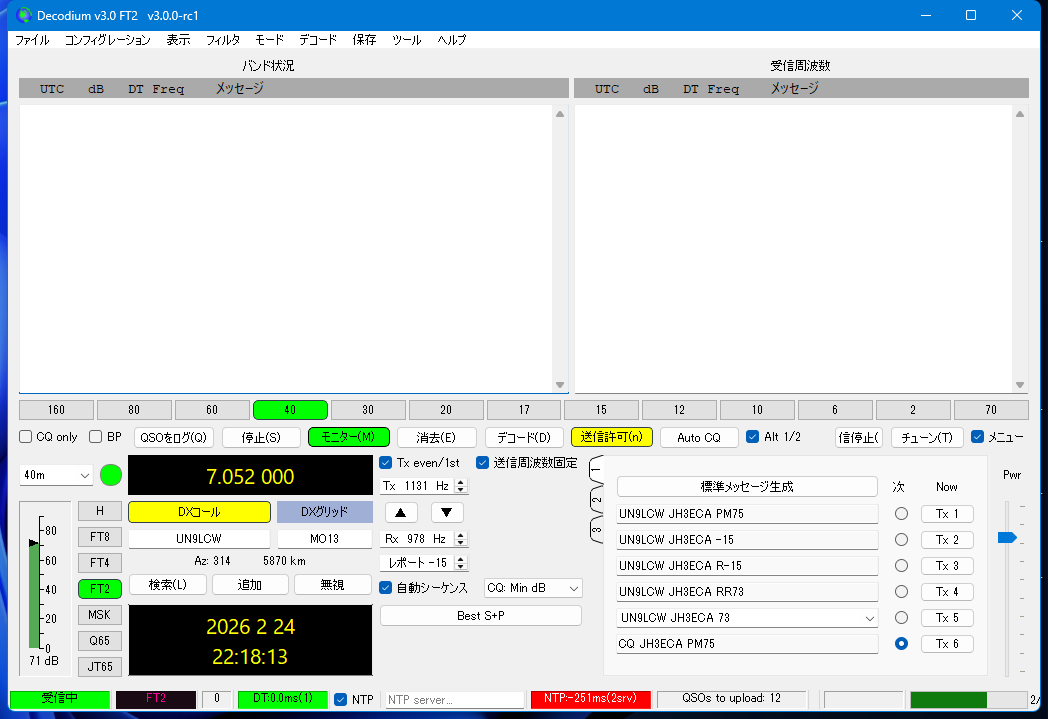Viewport: 1048px width, 719px height.
Task: Enable the CQ only checkbox
Action: [26, 437]
